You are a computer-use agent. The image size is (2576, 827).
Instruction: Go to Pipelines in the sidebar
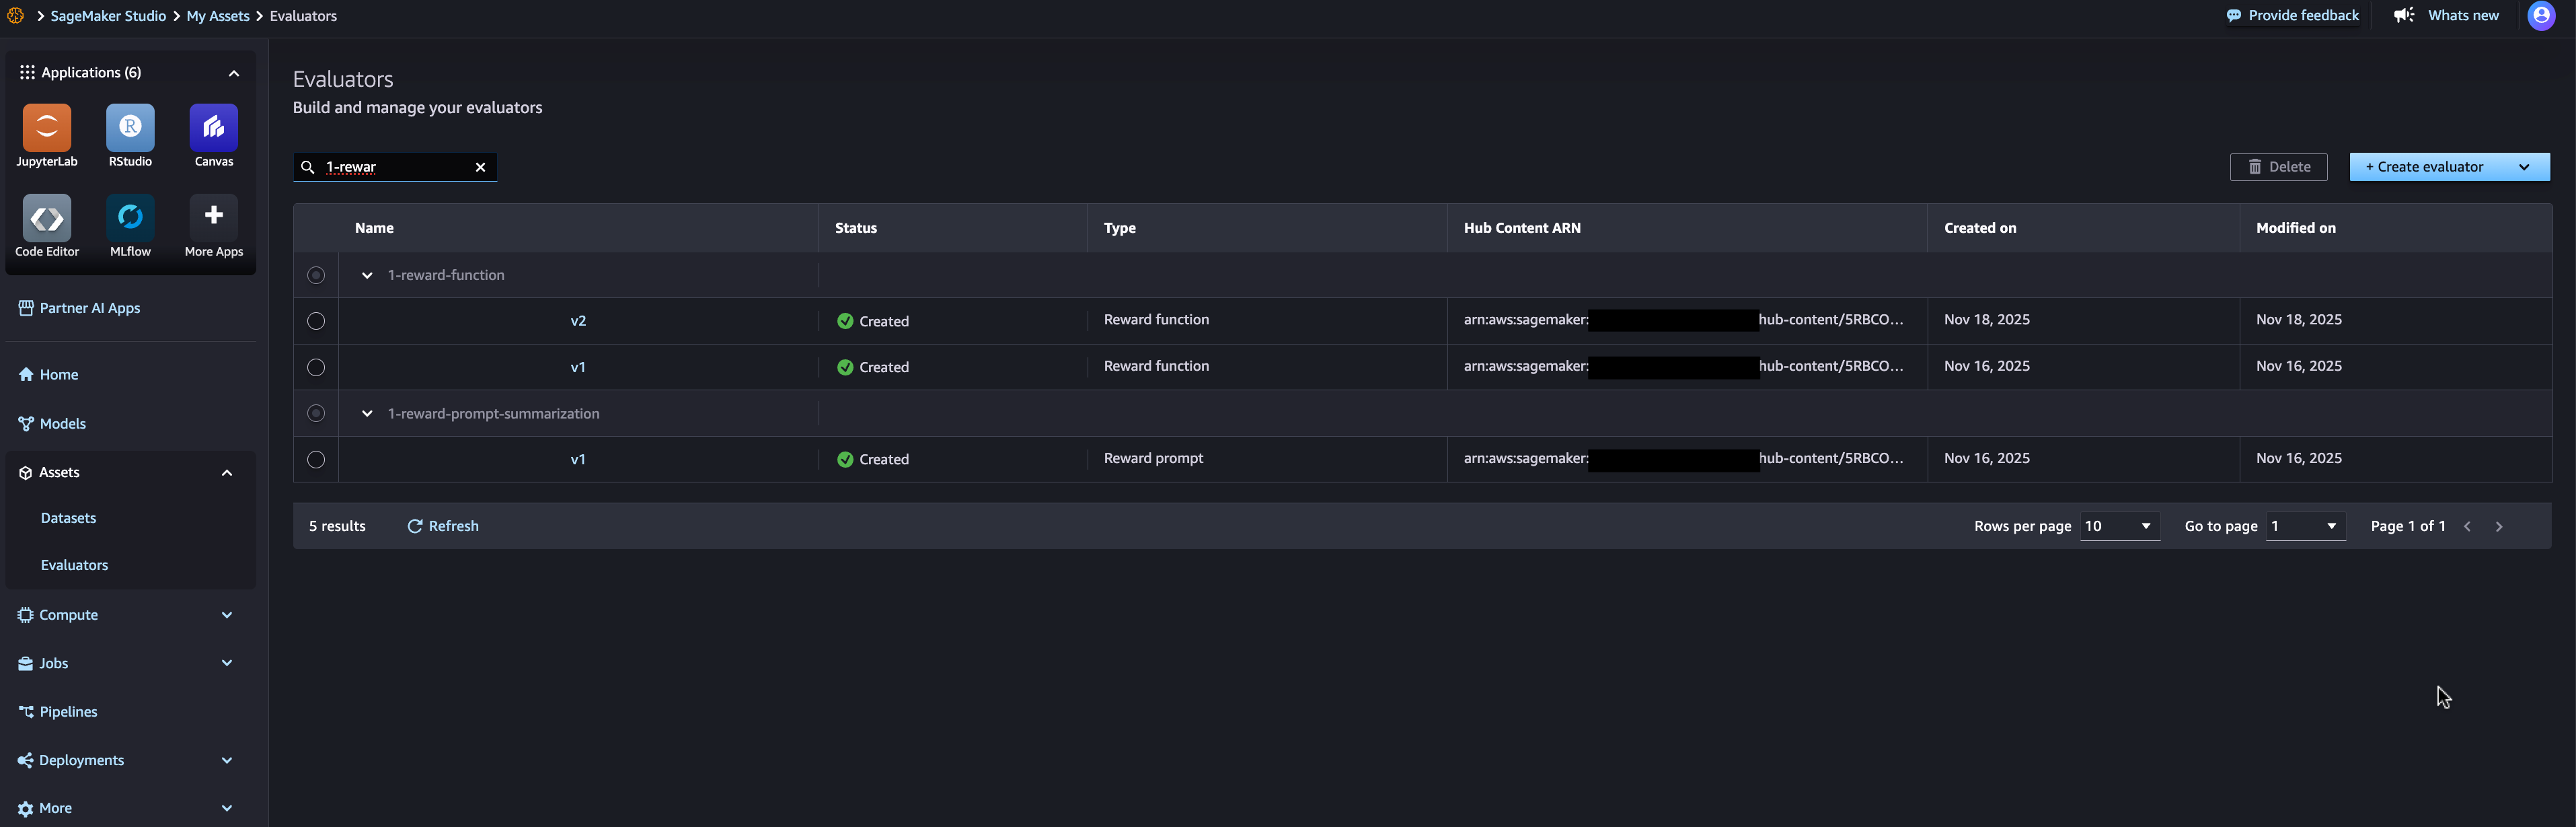(68, 712)
